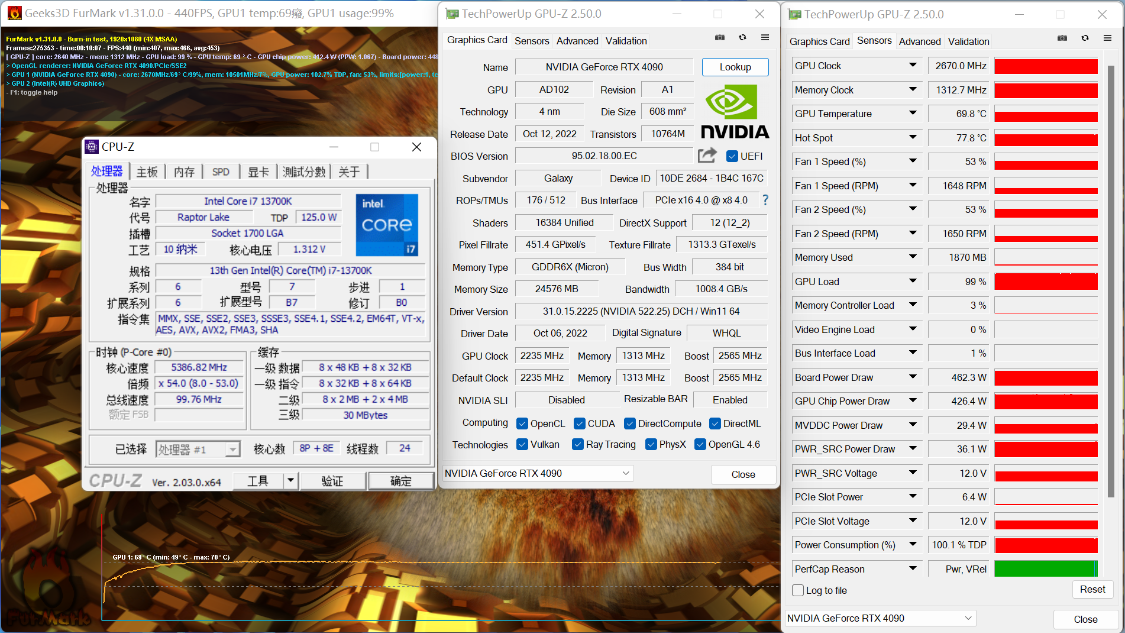Image resolution: width=1125 pixels, height=633 pixels.
Task: Click the GPU Load red graph bar
Action: (x=1045, y=282)
